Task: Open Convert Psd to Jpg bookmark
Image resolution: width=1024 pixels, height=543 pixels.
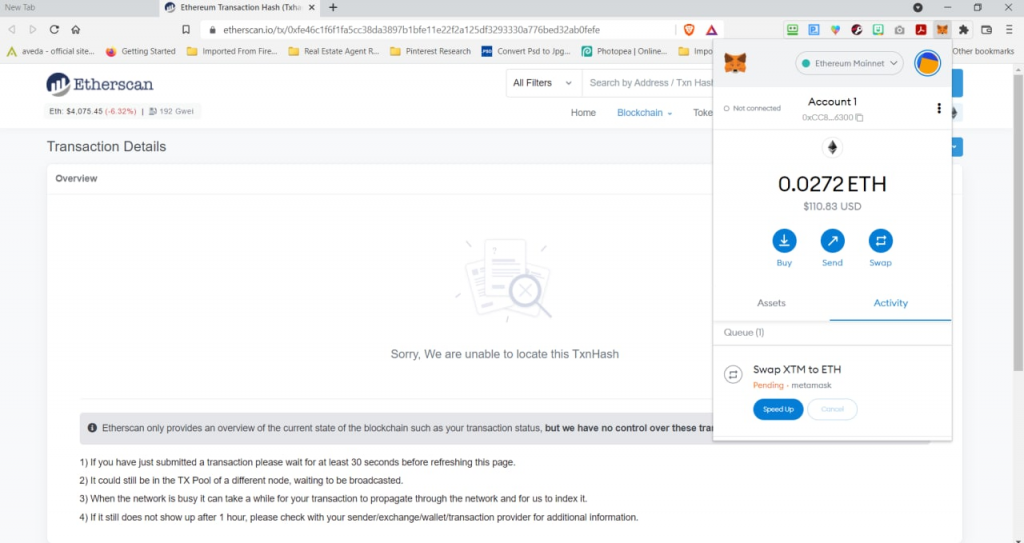Action: click(x=526, y=51)
